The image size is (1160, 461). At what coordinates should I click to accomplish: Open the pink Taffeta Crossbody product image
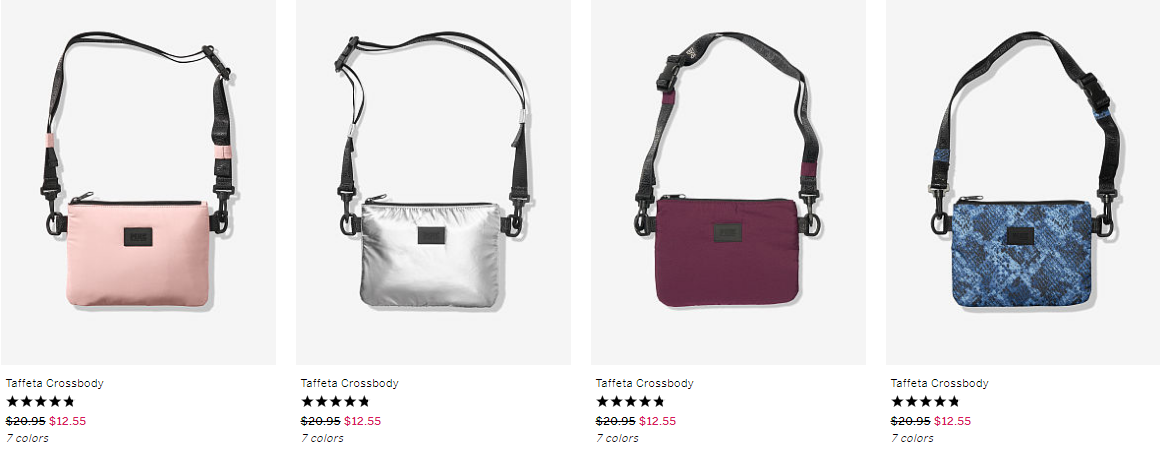(138, 182)
